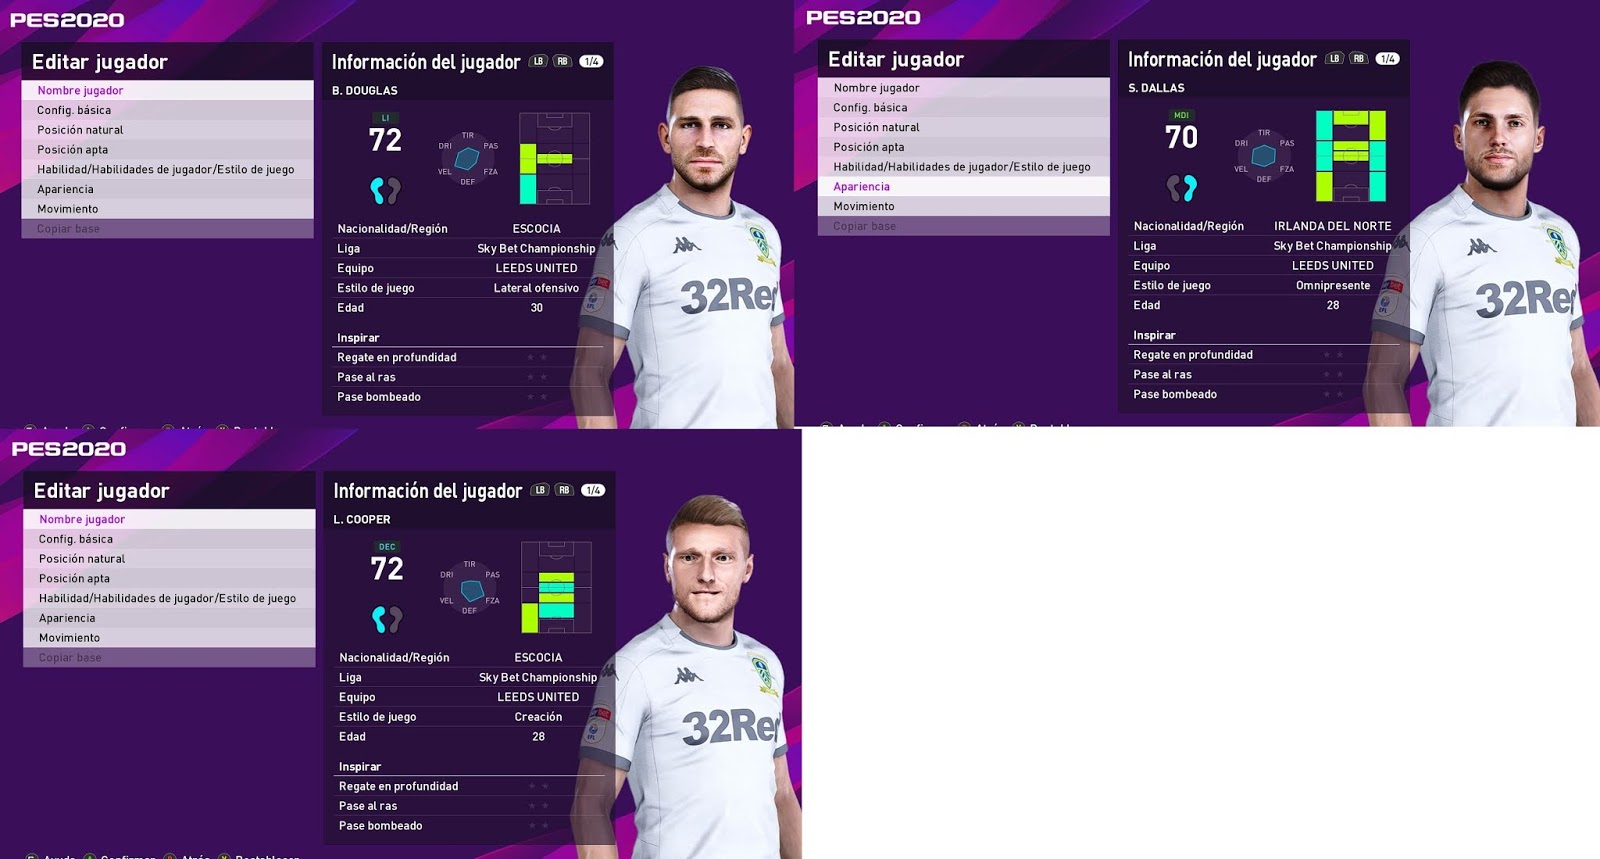The image size is (1600, 859).
Task: Click the LB button icon in B. Douglas panel
Action: click(539, 61)
